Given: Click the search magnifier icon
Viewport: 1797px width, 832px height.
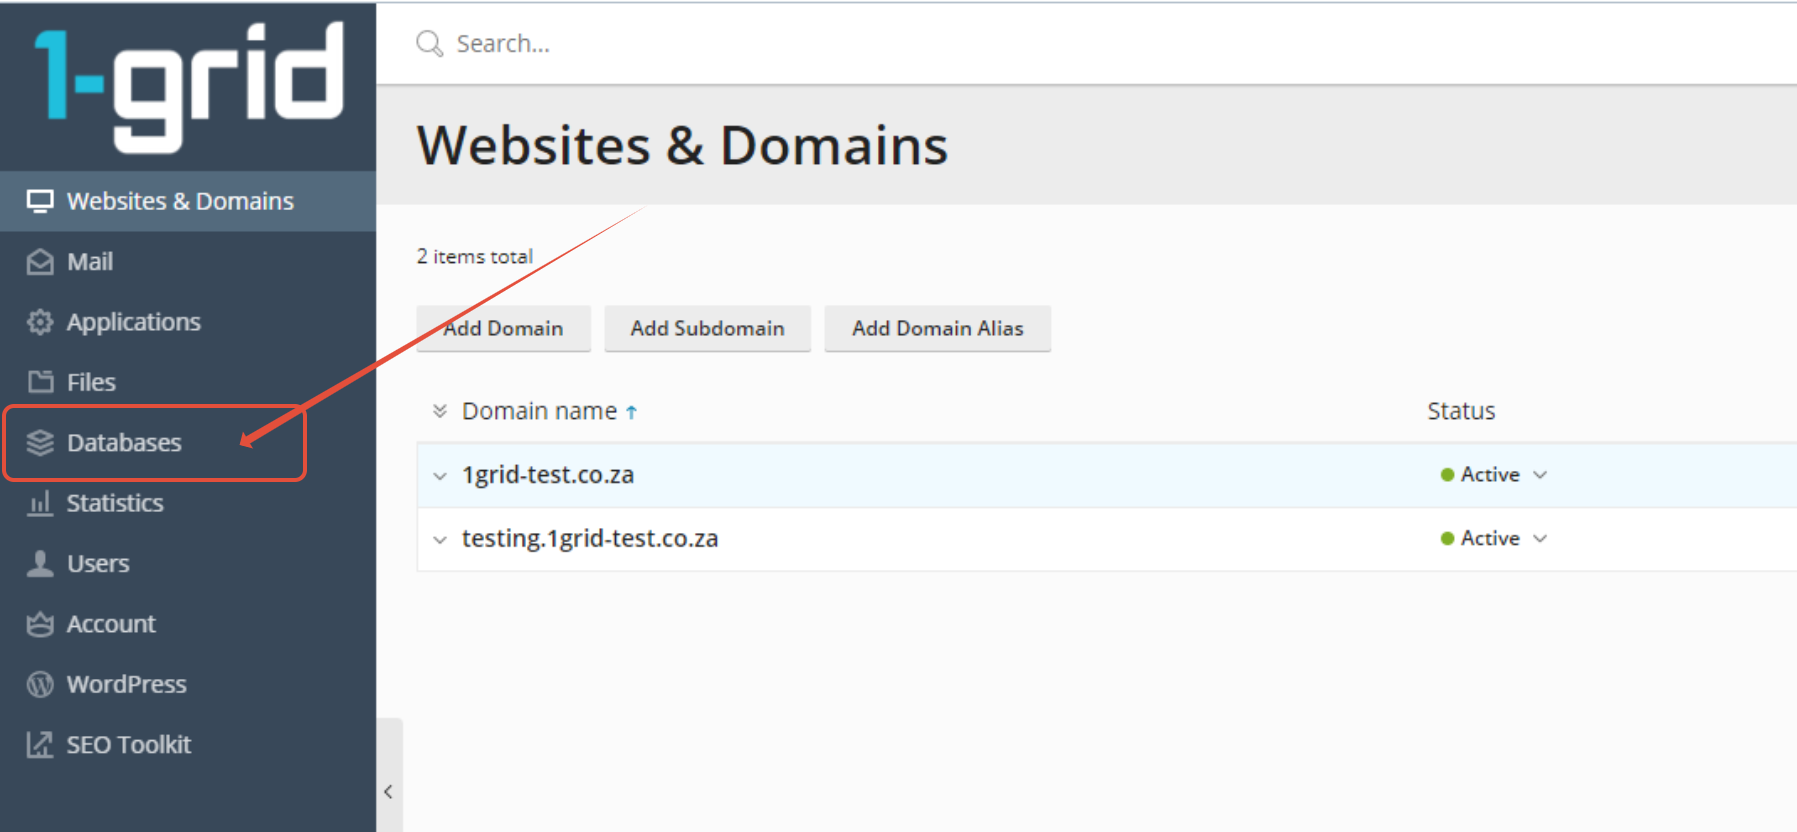Looking at the screenshot, I should click(x=430, y=43).
